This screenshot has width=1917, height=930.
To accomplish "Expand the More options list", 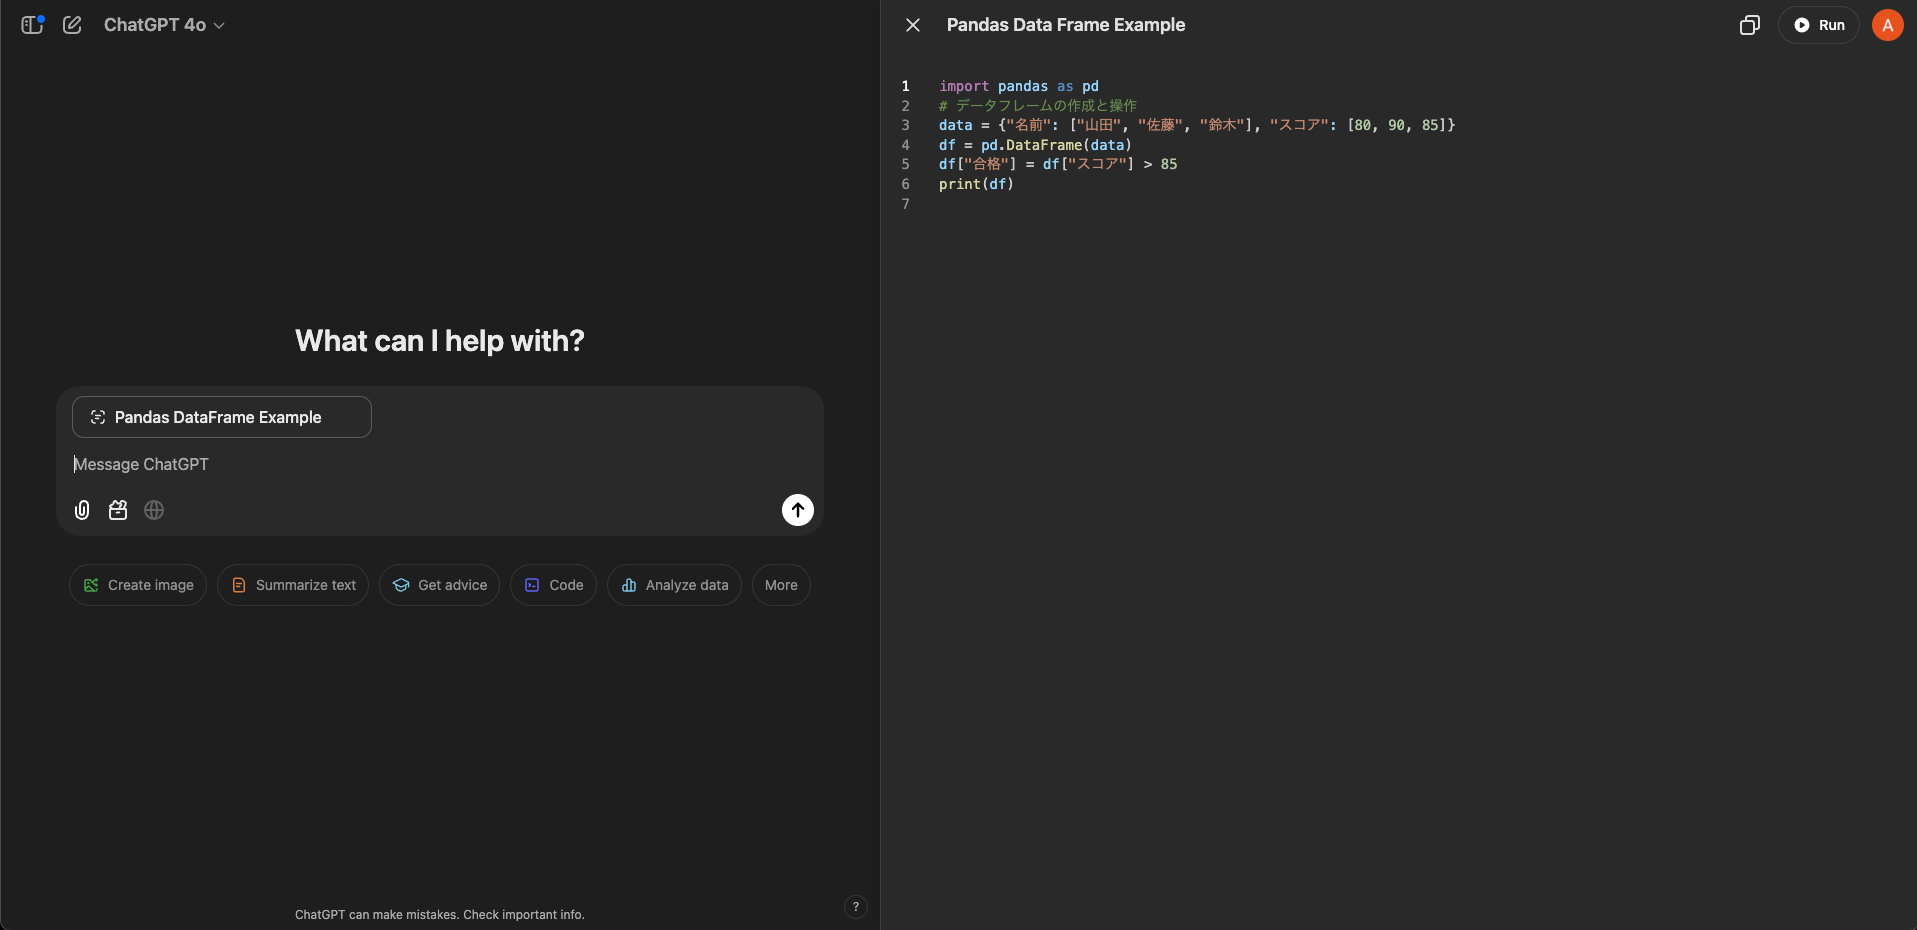I will pyautogui.click(x=780, y=585).
